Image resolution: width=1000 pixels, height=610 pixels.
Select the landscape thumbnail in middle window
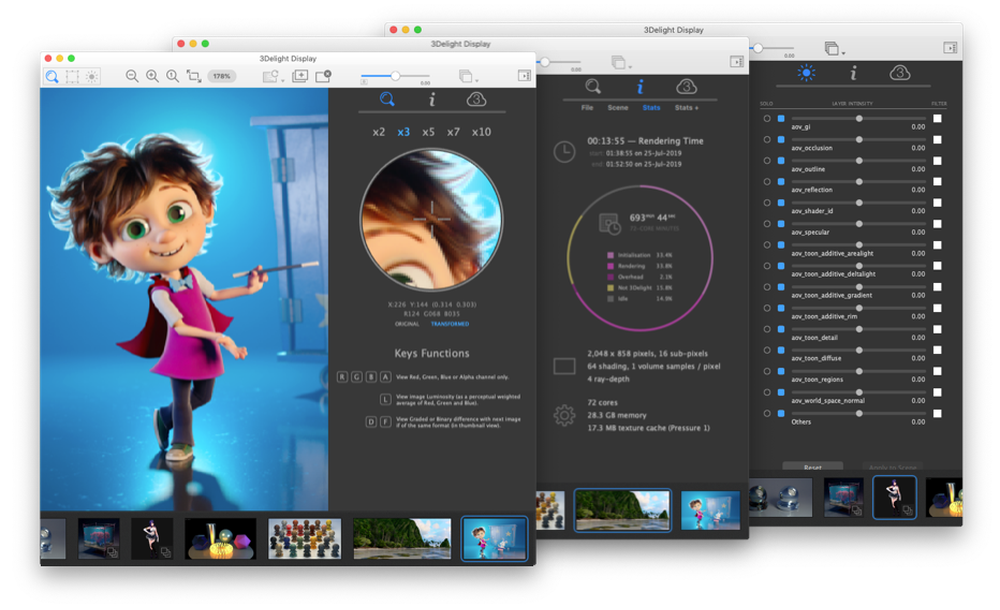coord(622,510)
